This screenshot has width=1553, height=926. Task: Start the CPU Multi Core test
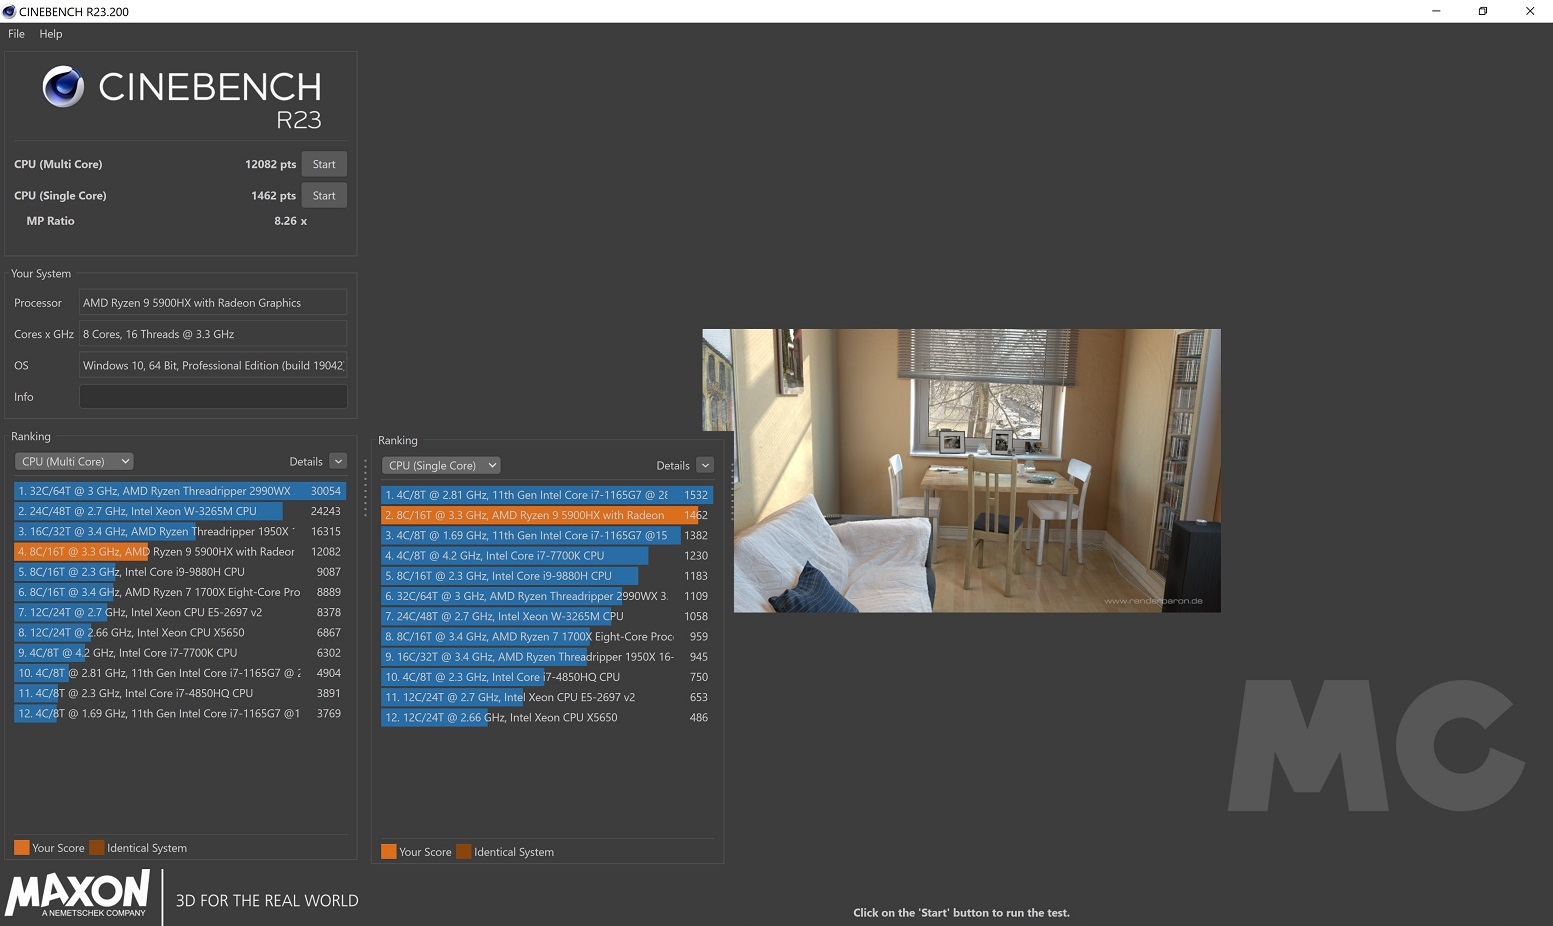pyautogui.click(x=323, y=164)
